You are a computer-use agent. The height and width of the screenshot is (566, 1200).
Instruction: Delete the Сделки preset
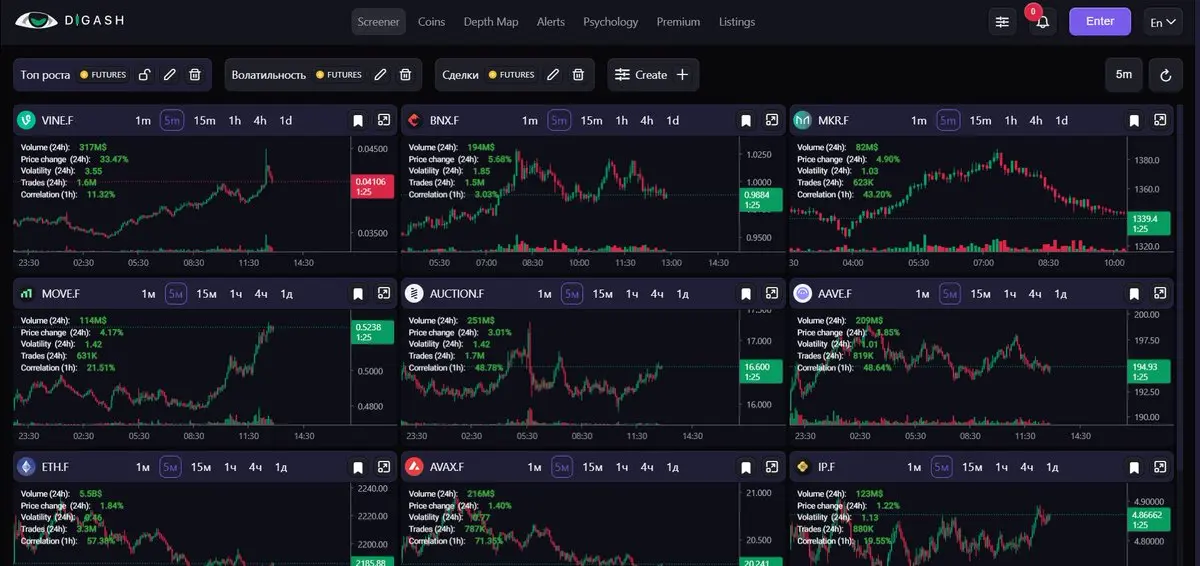[578, 75]
